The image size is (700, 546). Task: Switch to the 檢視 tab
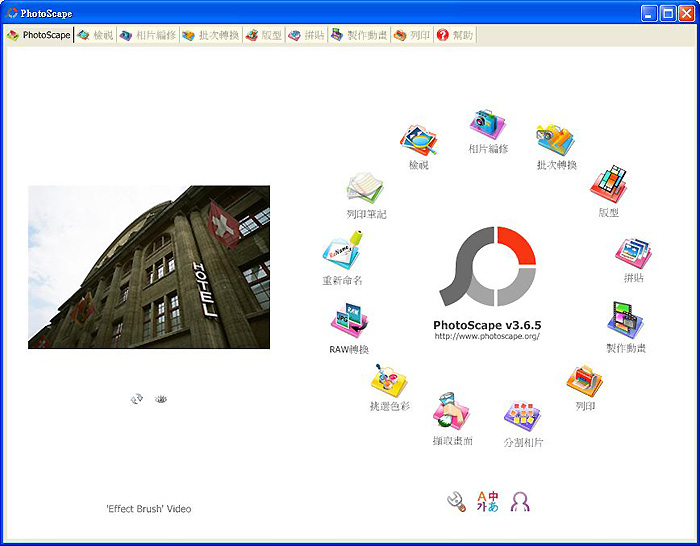[x=95, y=35]
